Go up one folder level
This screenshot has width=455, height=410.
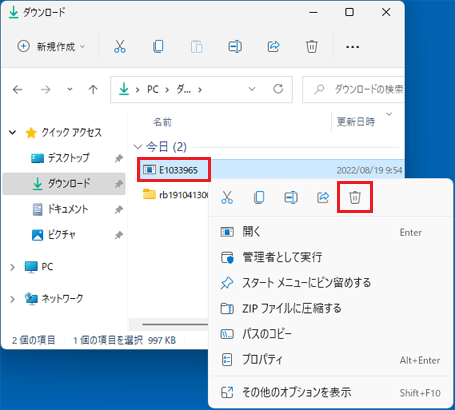pyautogui.click(x=93, y=89)
